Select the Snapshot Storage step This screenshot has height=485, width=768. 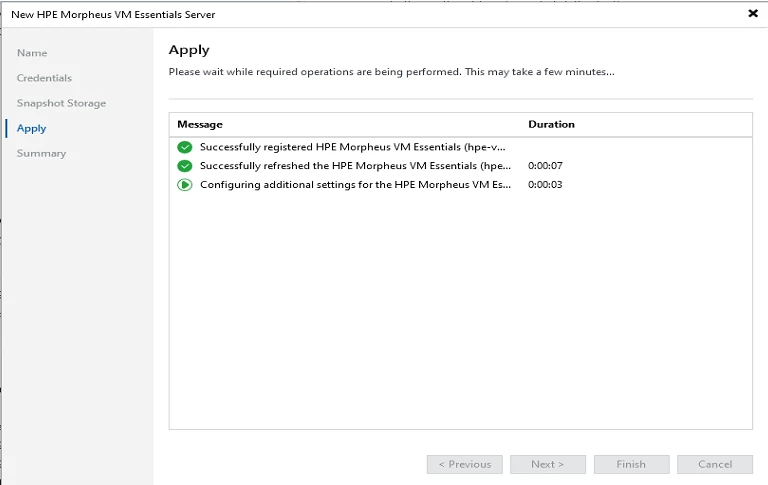coord(61,103)
